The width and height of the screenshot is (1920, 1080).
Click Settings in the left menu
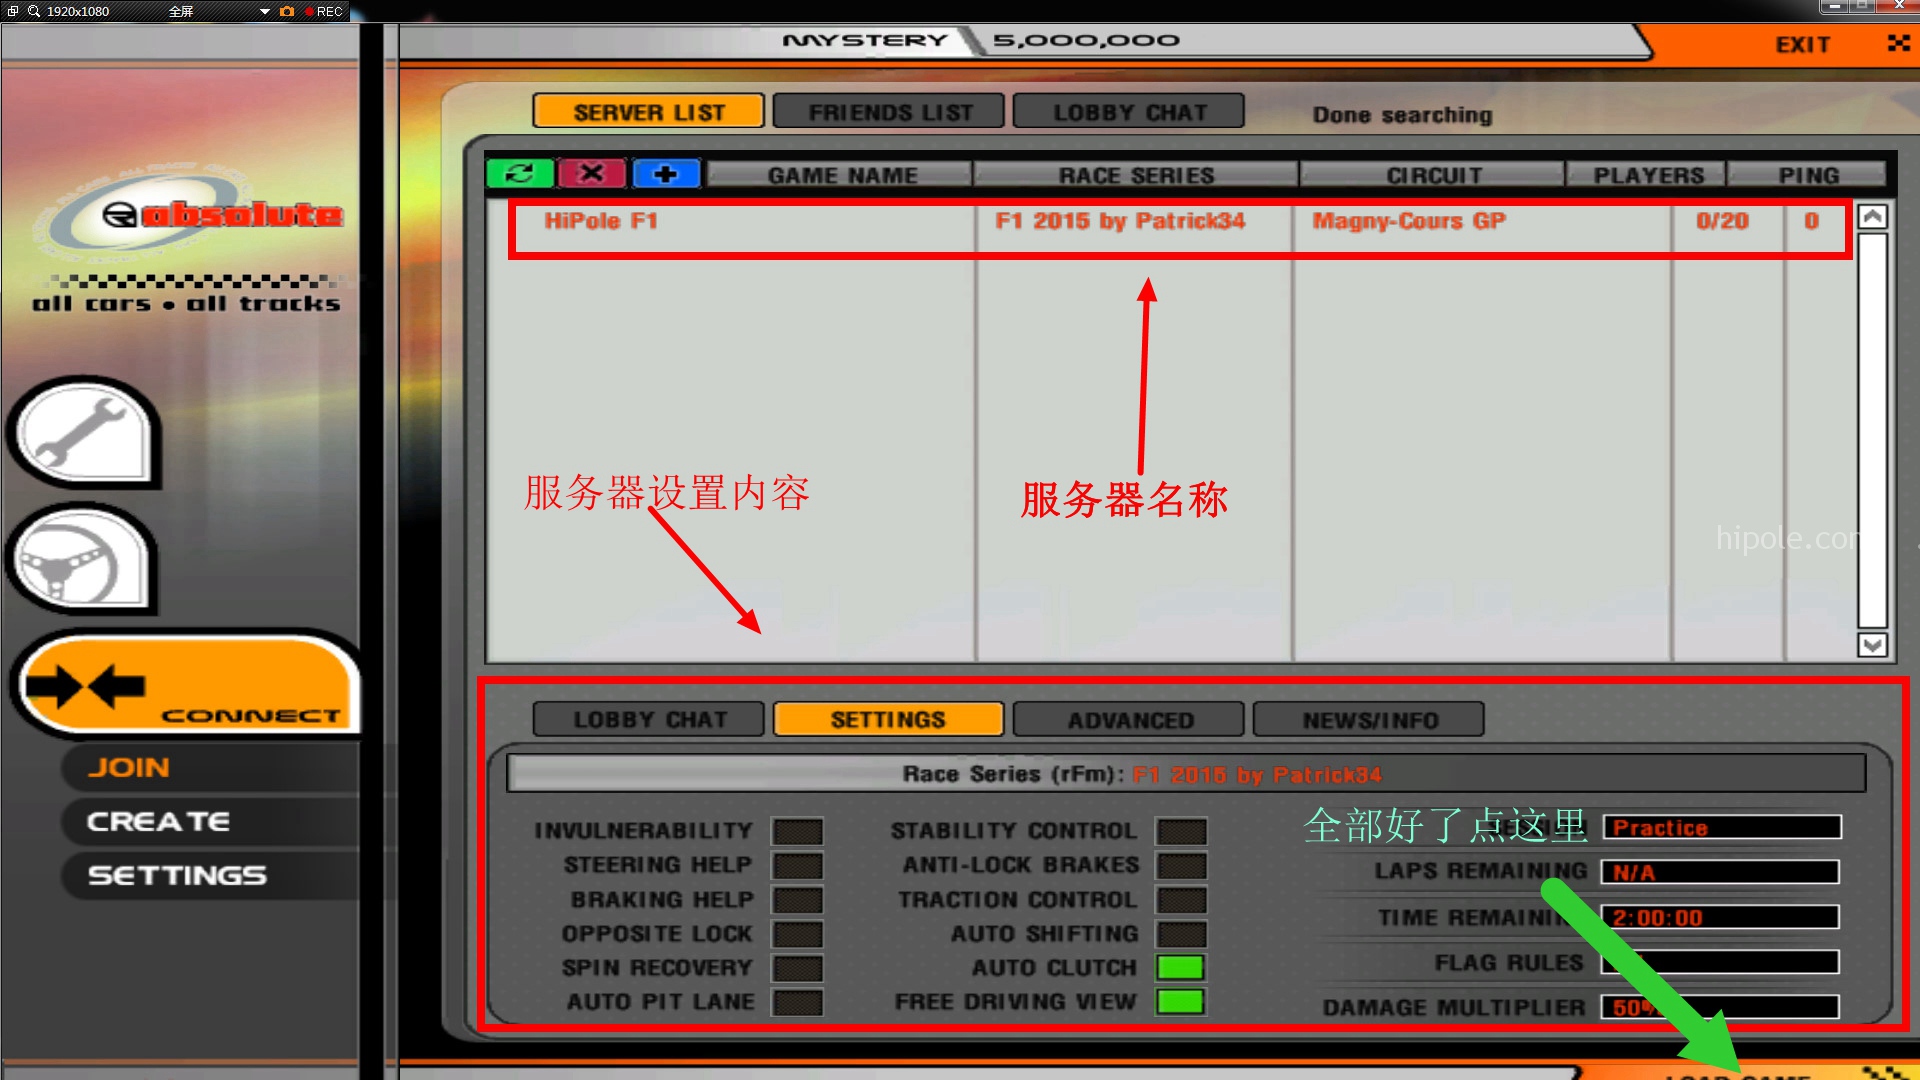[x=177, y=875]
